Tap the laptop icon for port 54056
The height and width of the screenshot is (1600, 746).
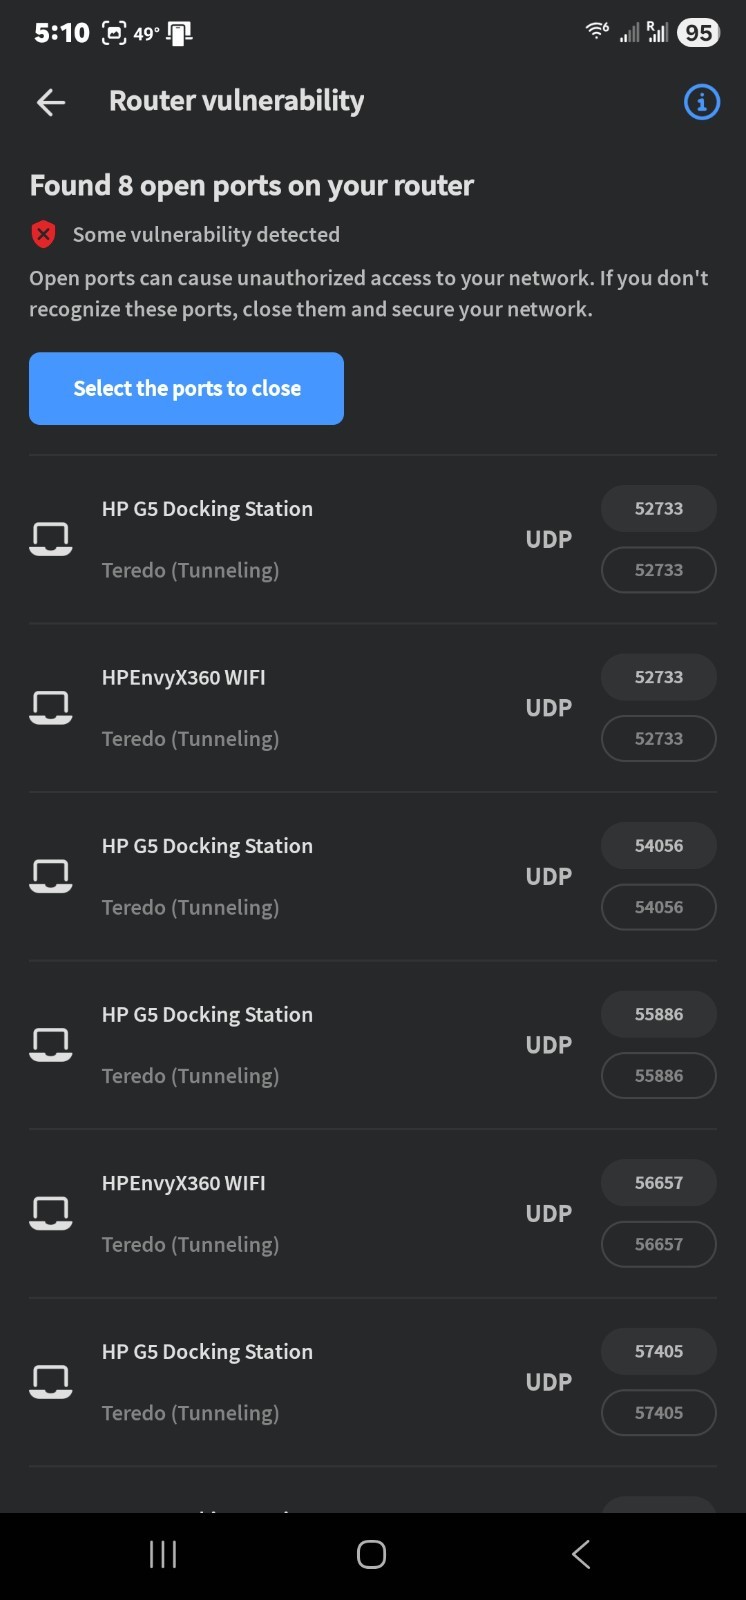(50, 876)
